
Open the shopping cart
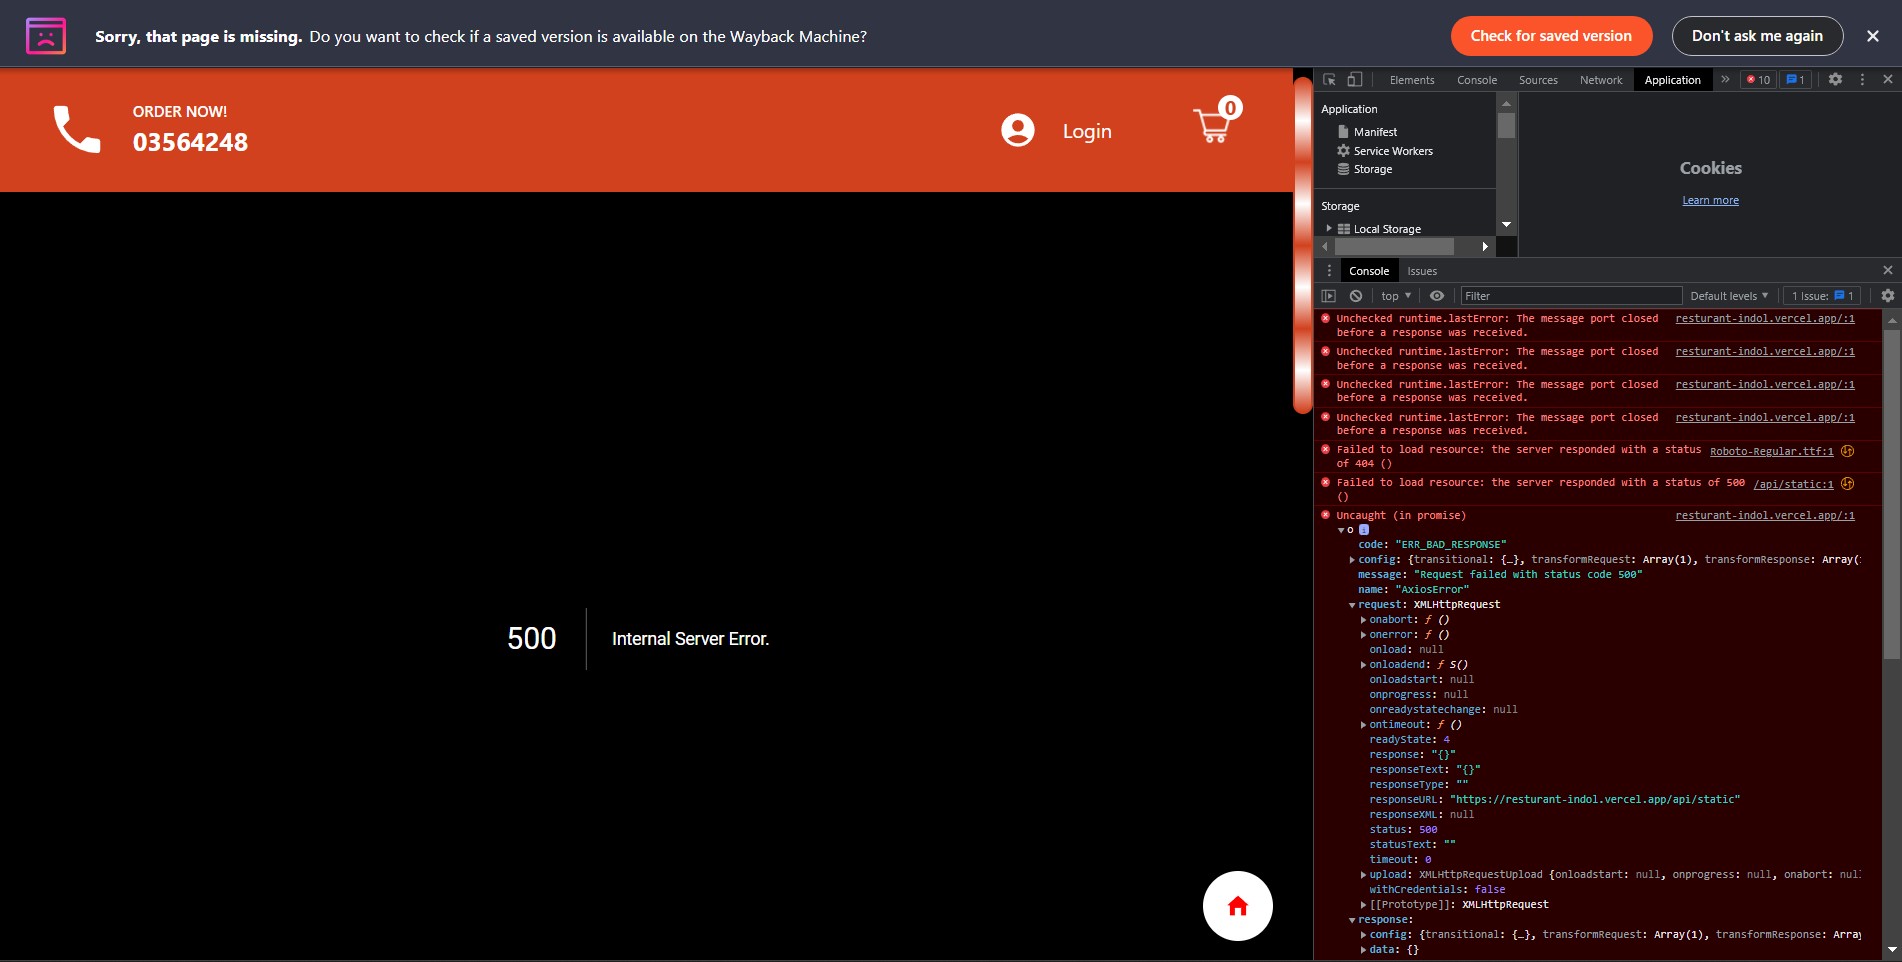(1212, 124)
